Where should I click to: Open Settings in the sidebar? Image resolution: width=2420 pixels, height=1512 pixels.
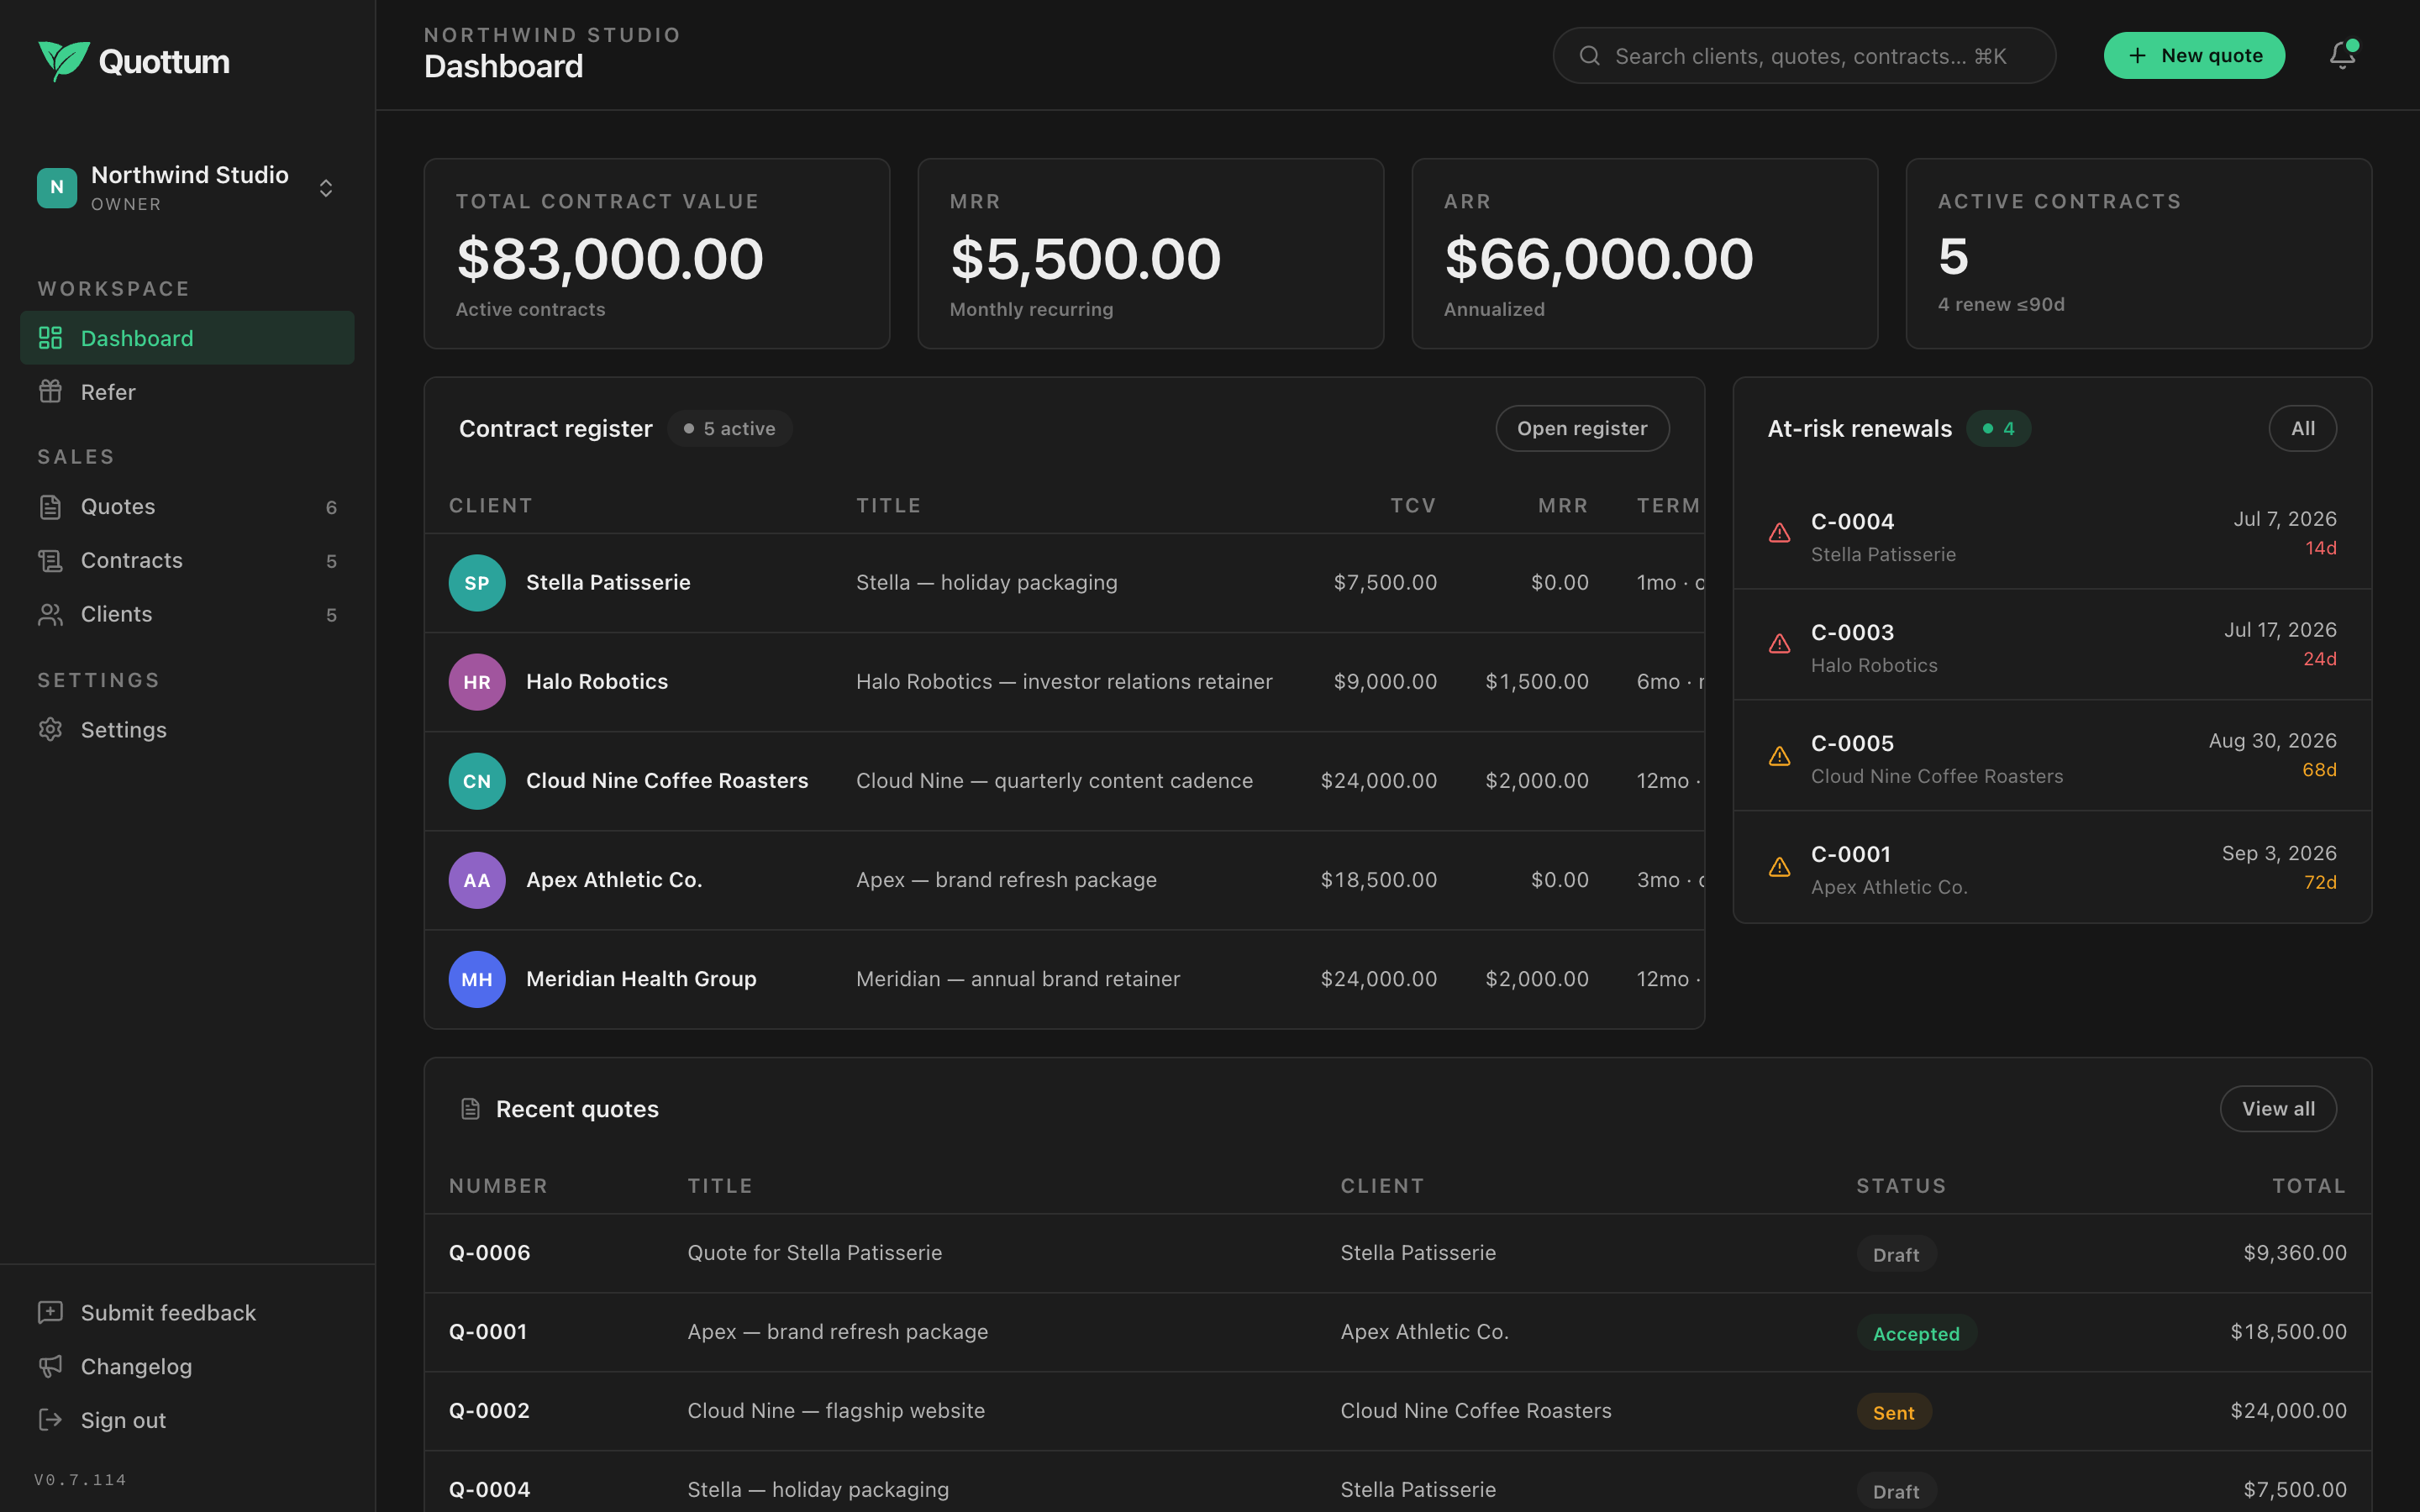(x=187, y=730)
